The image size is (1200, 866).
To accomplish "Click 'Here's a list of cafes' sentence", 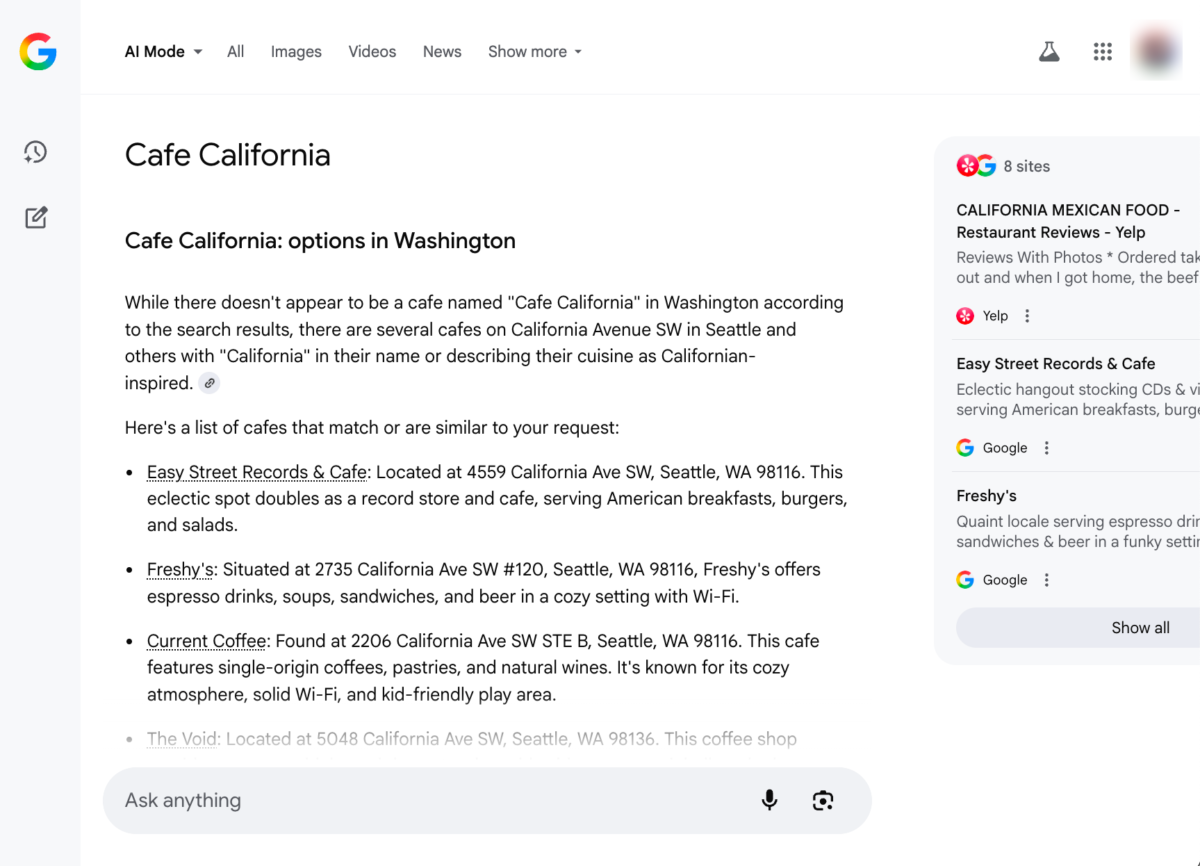I will click(x=372, y=428).
